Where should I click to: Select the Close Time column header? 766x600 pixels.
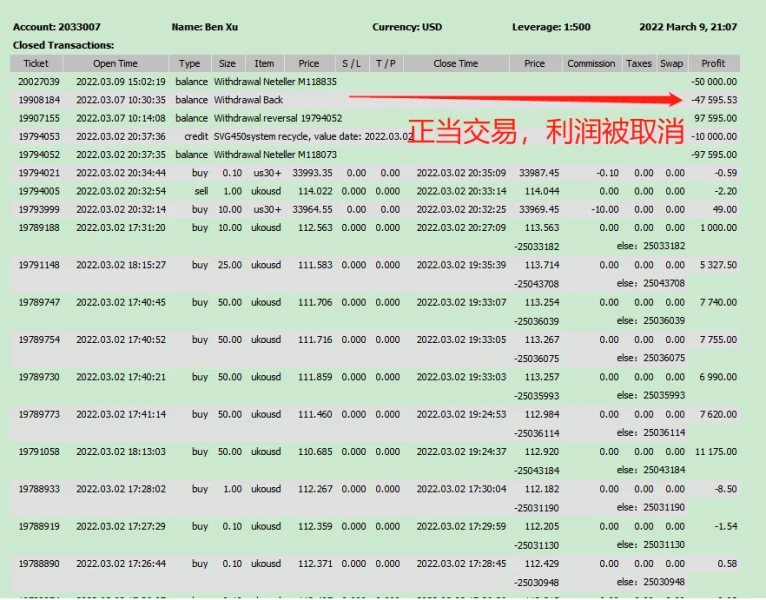(455, 63)
